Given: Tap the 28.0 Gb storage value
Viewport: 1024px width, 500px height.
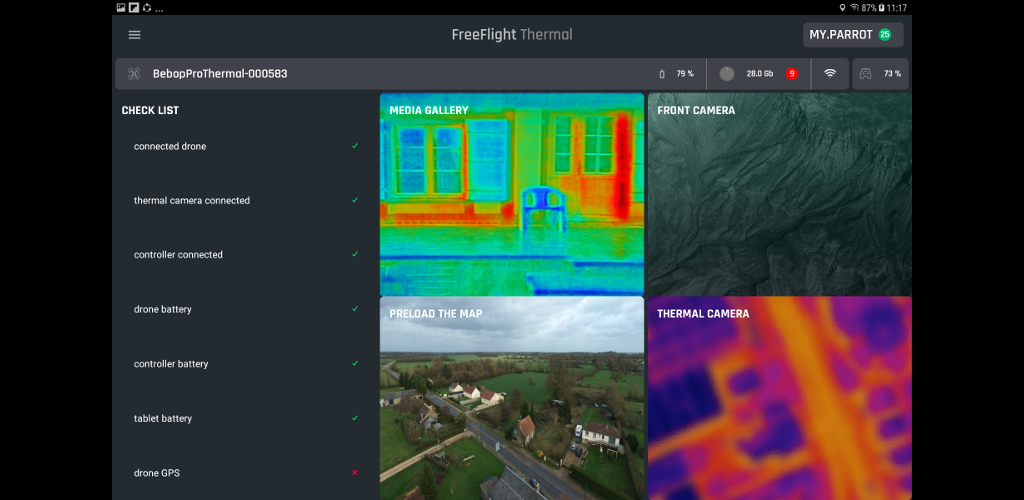Looking at the screenshot, I should pyautogui.click(x=760, y=74).
